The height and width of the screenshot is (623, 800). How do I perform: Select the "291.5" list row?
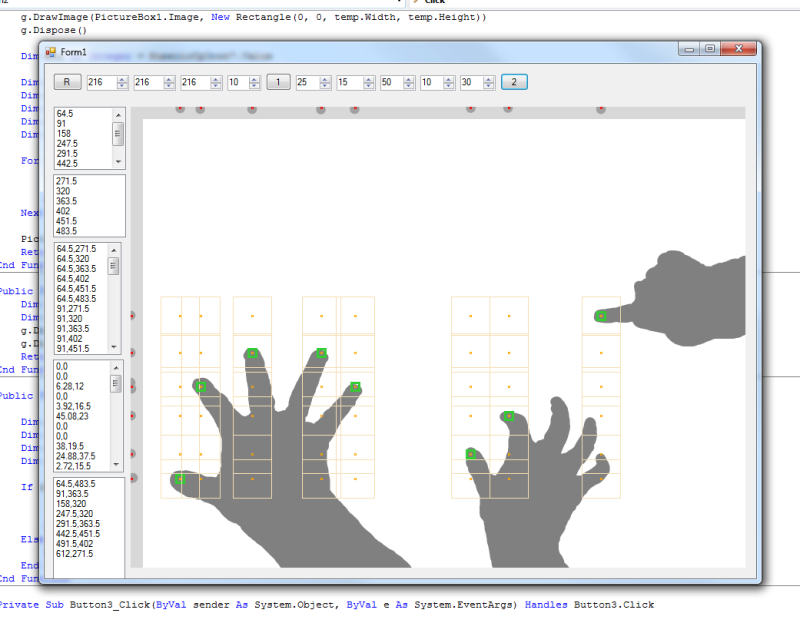pos(67,154)
